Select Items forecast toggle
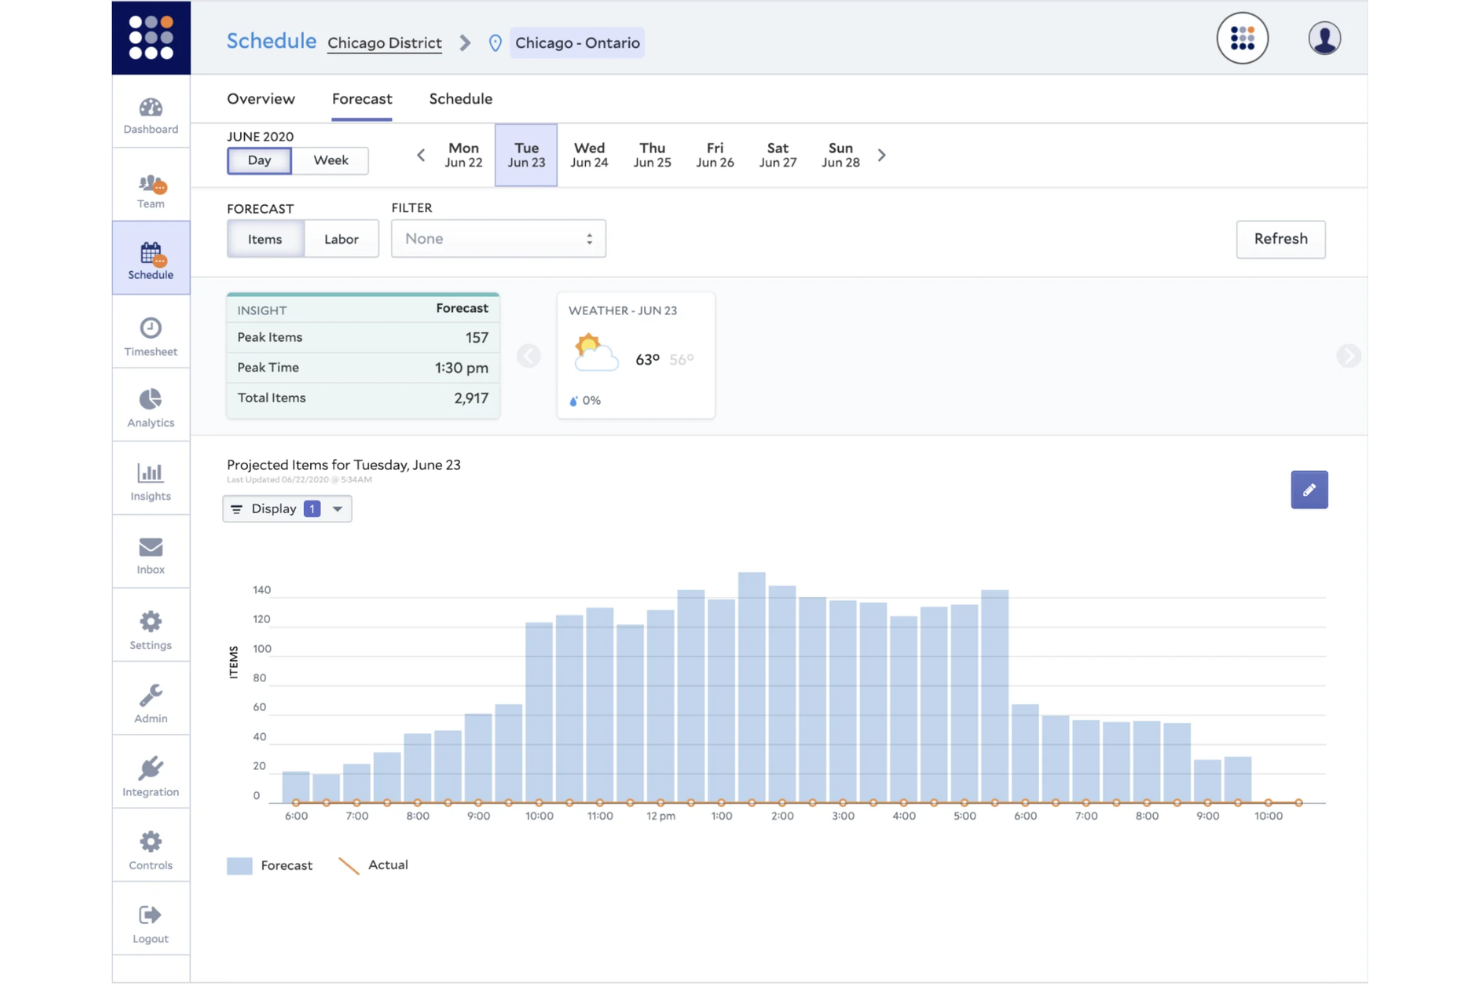The height and width of the screenshot is (987, 1480). click(265, 239)
